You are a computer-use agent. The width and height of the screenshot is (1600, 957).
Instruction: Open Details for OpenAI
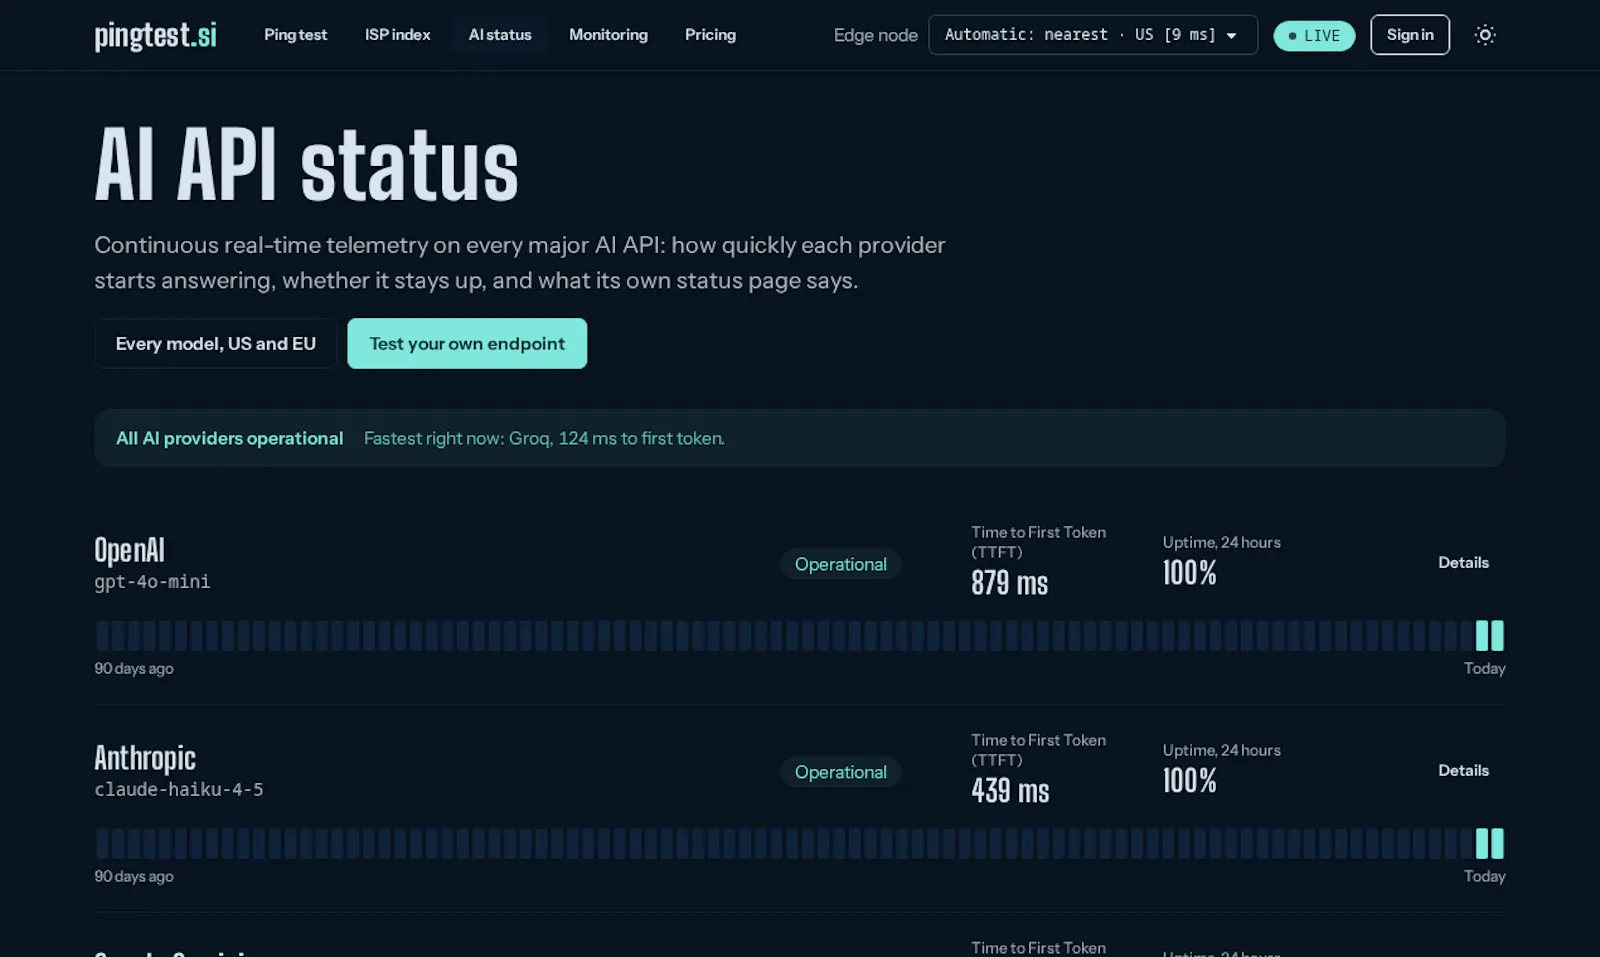[1463, 563]
